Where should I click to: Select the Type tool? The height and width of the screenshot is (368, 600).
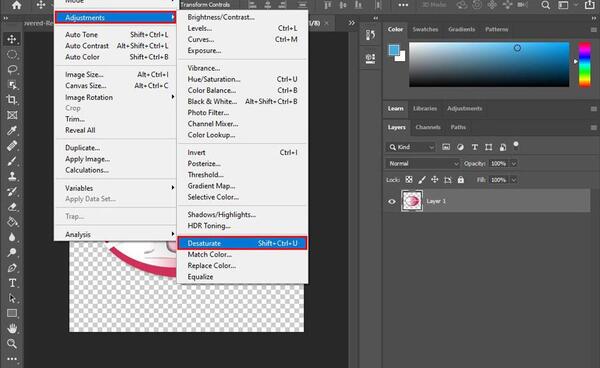(x=12, y=283)
